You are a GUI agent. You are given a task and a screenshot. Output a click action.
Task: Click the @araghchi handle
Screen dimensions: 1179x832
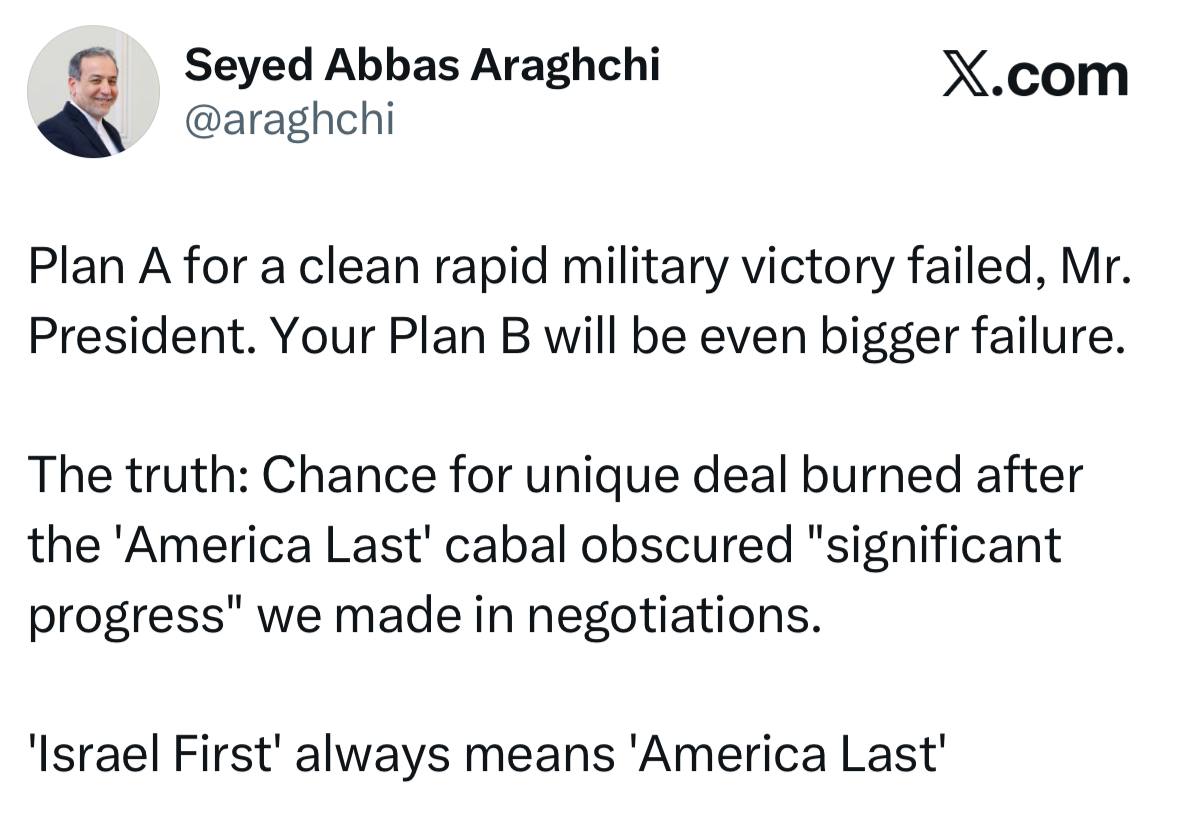(290, 120)
